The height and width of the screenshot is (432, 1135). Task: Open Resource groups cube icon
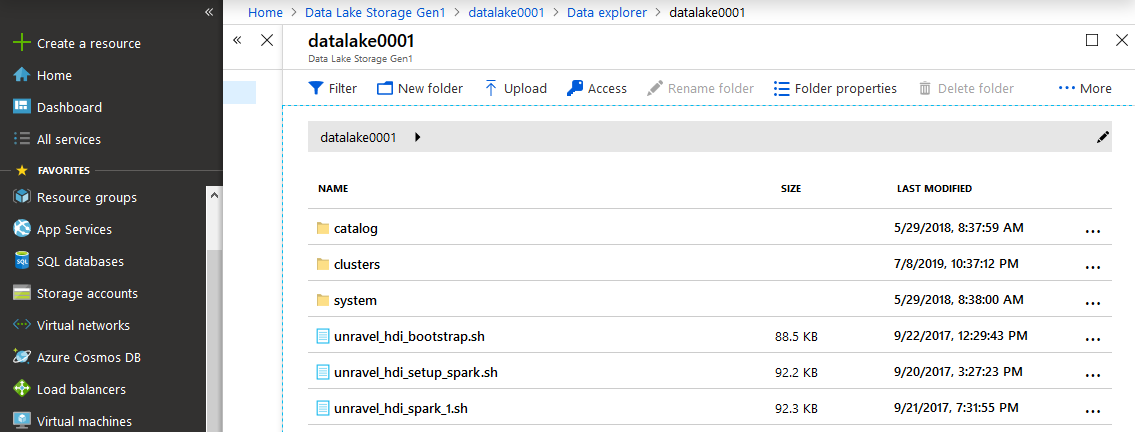pyautogui.click(x=22, y=198)
